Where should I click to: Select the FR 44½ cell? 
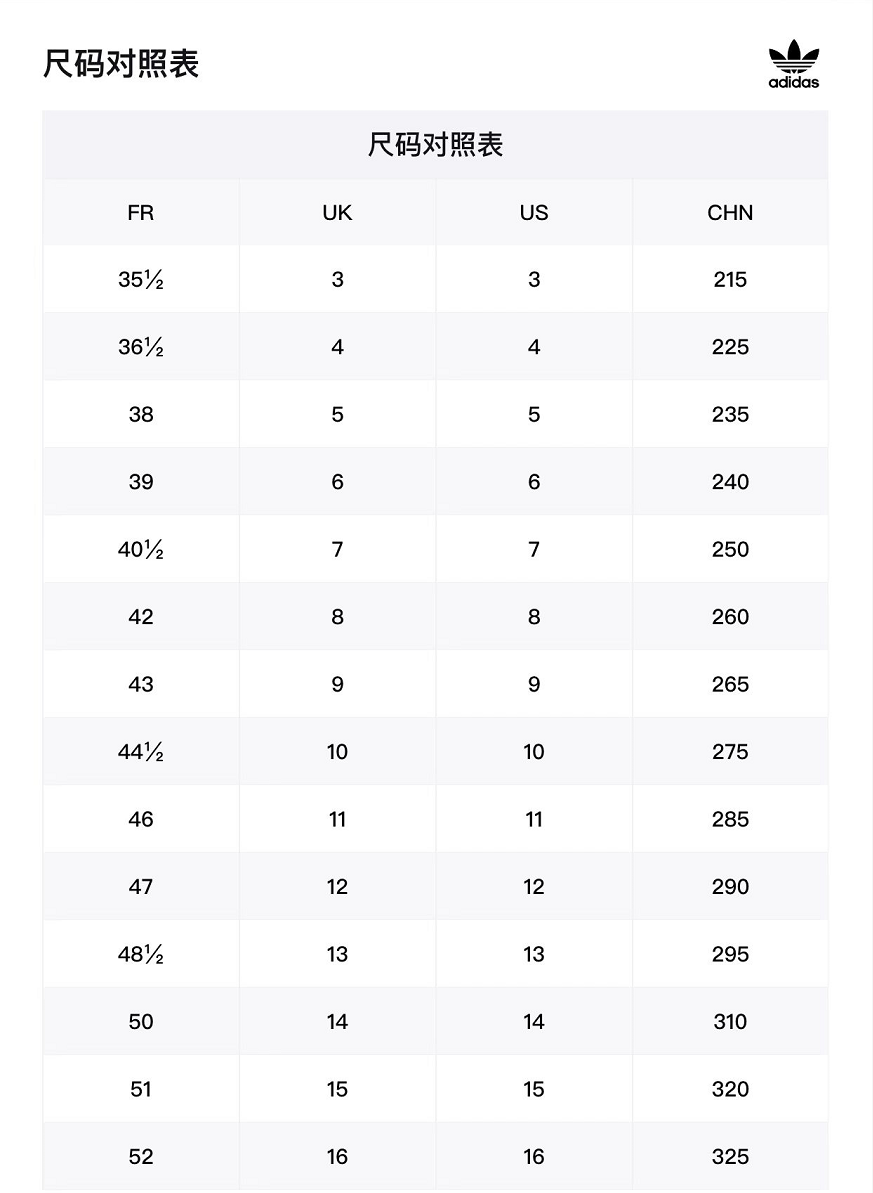coord(141,752)
